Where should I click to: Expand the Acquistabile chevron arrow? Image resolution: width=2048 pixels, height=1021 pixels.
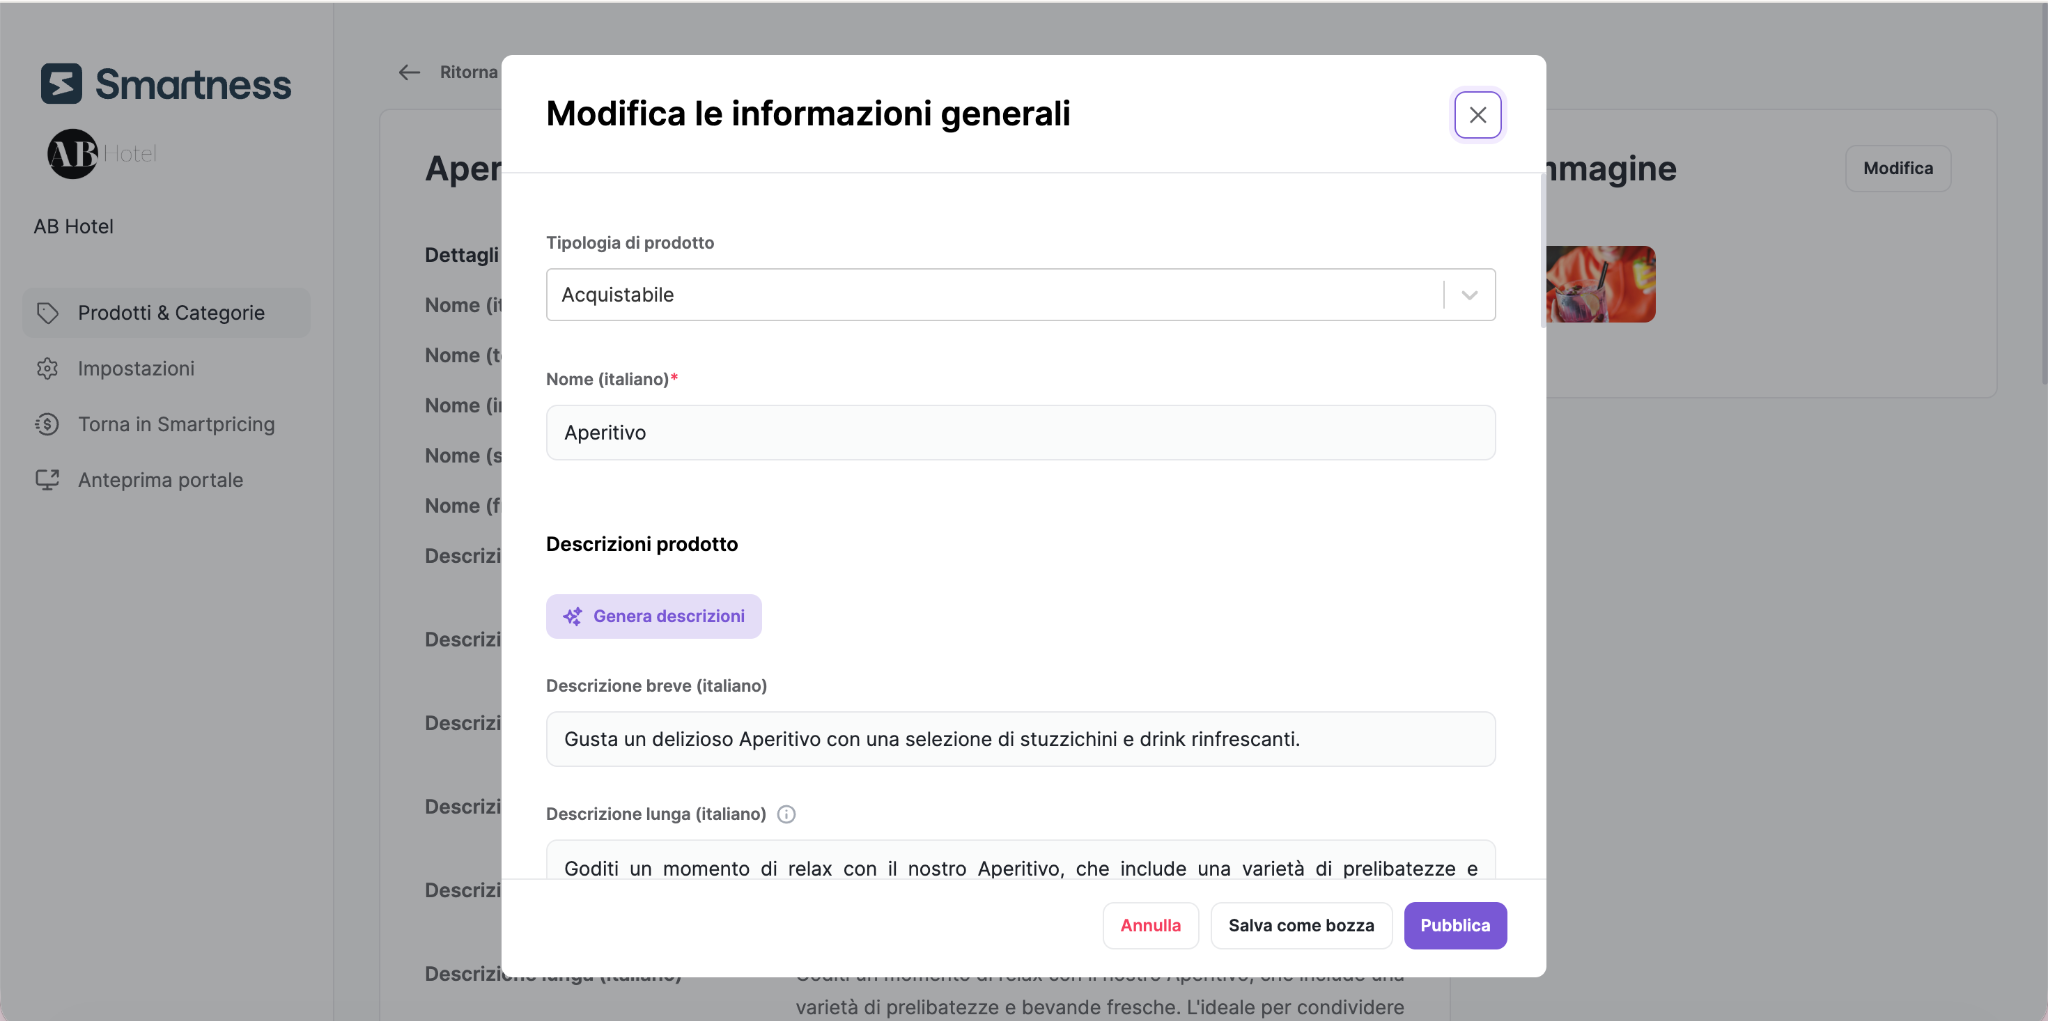pos(1469,295)
